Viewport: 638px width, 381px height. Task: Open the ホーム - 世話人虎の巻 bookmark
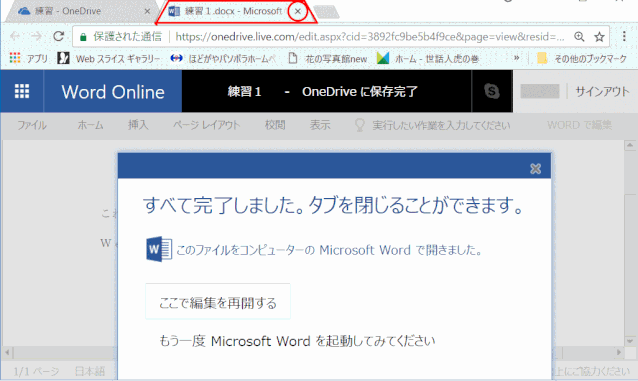(x=428, y=59)
